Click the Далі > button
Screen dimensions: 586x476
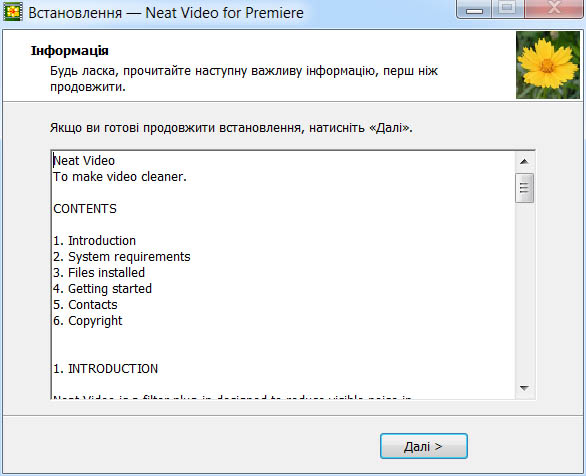tap(423, 446)
